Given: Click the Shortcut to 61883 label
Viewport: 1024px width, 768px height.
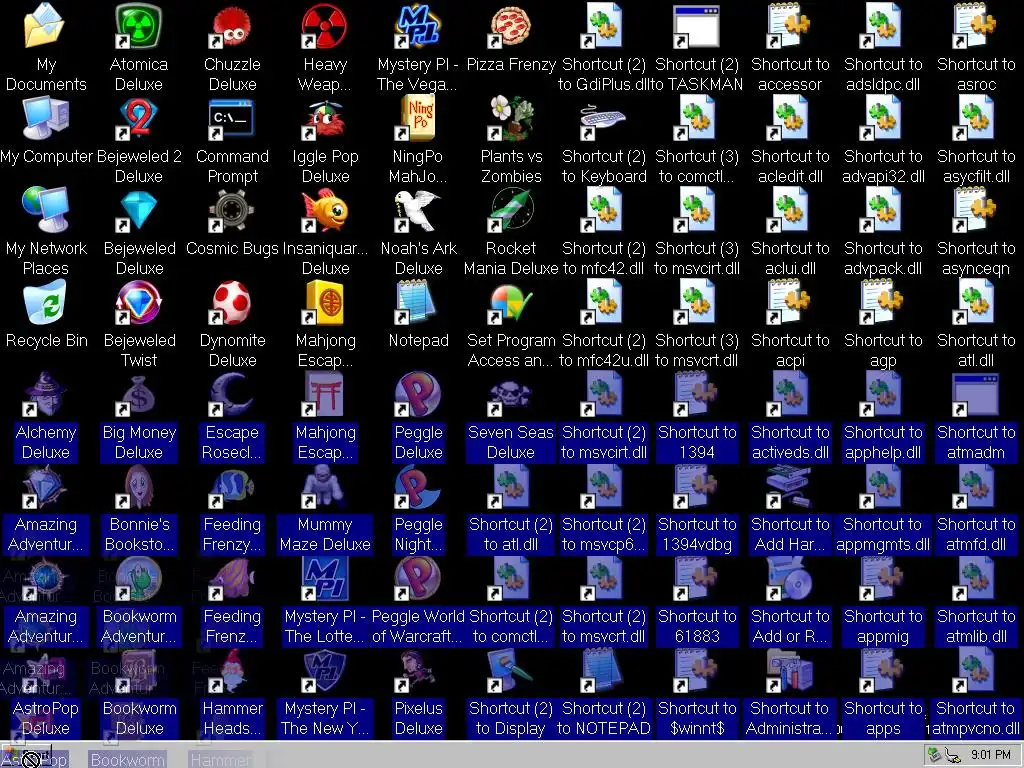Looking at the screenshot, I should pos(697,626).
